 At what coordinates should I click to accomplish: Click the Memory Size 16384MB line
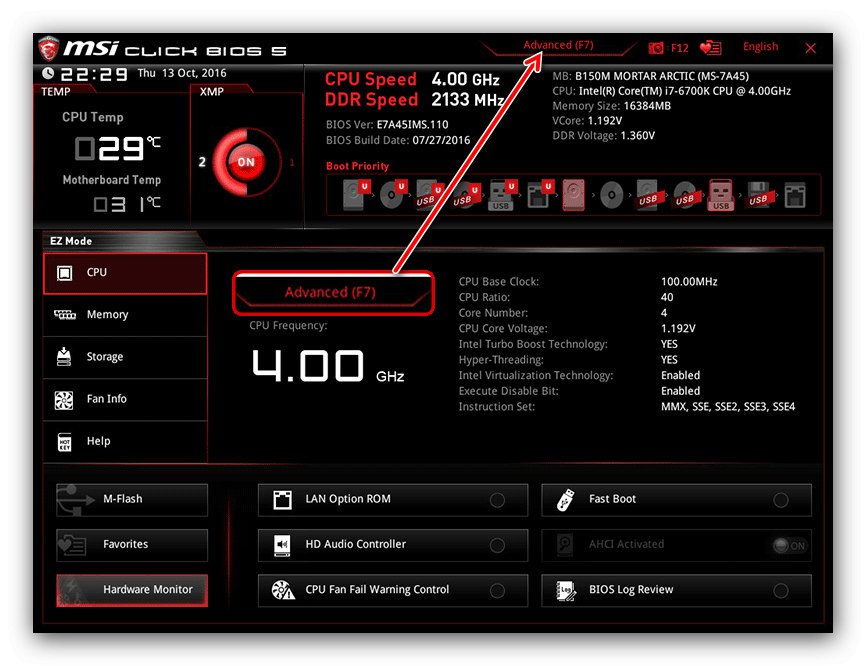pyautogui.click(x=611, y=106)
